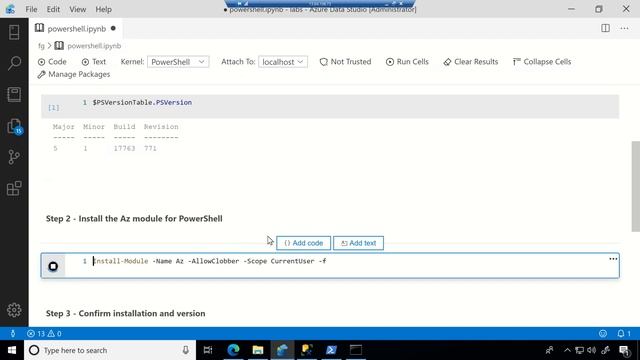Select the powershell.ipynb tab
Screen dimensions: 640x360
[x=76, y=29]
